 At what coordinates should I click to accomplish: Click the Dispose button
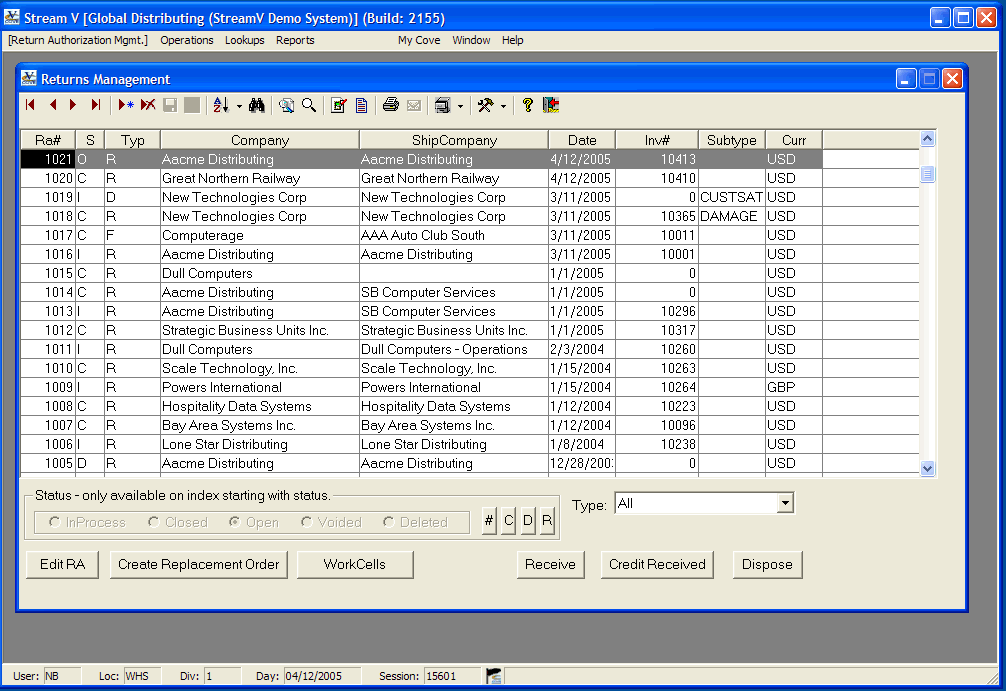[x=767, y=565]
